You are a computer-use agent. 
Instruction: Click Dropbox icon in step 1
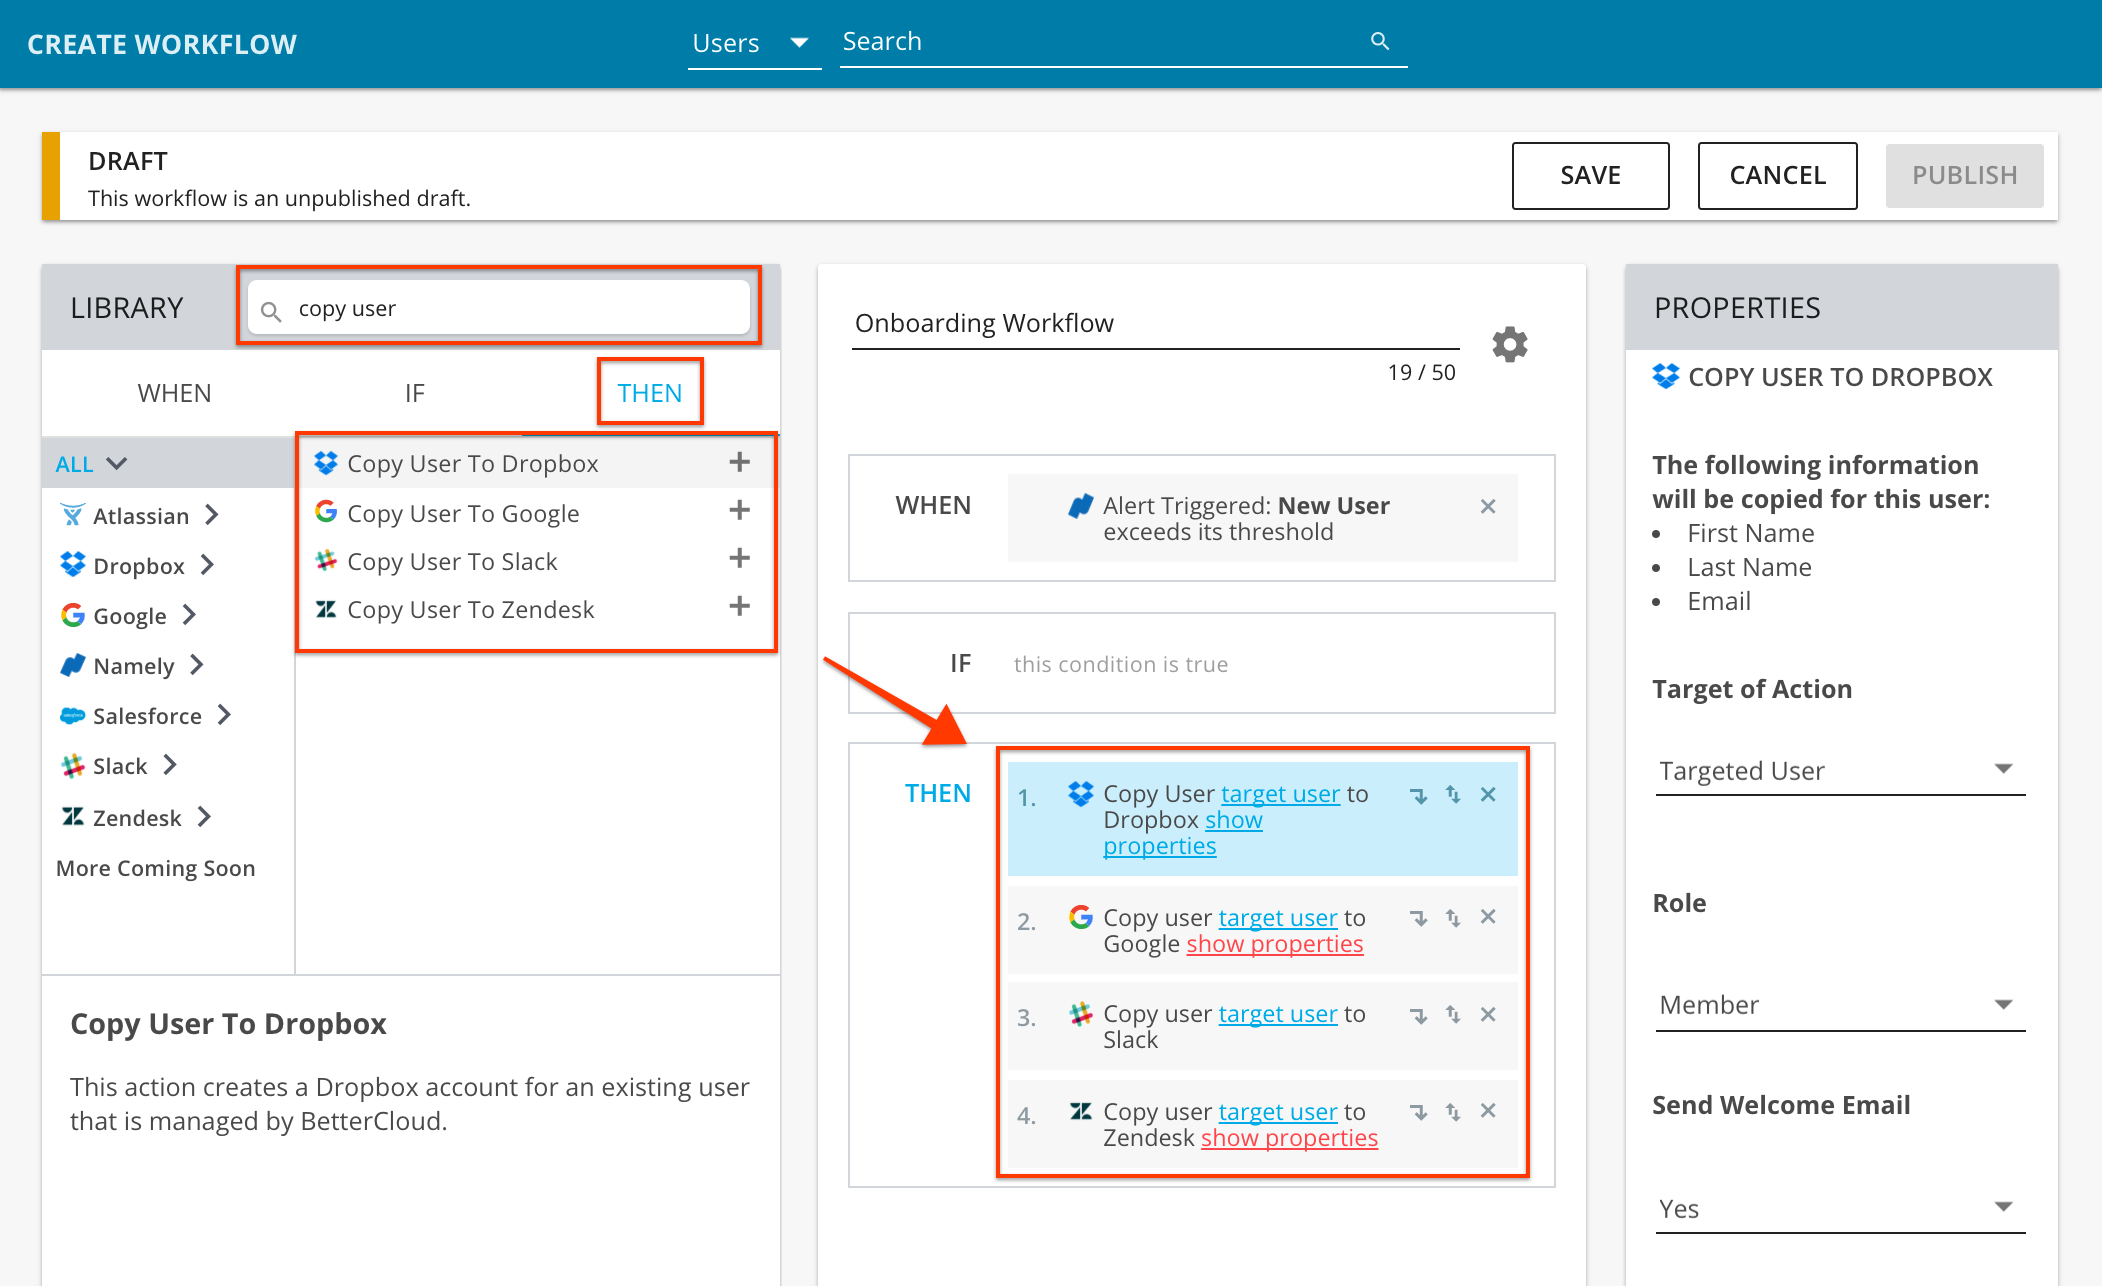tap(1080, 794)
